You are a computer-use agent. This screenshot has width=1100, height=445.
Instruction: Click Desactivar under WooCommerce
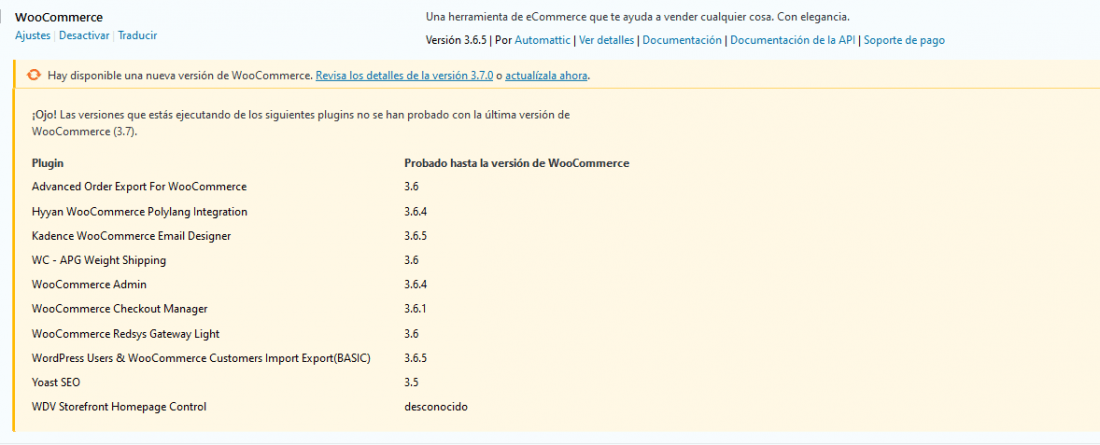[x=84, y=35]
